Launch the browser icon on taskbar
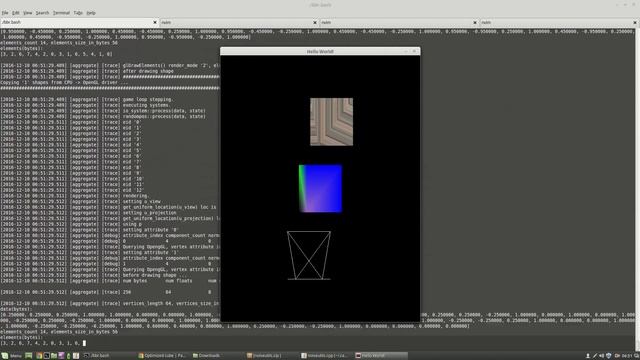Viewport: 640px width, 360px height. [39, 356]
